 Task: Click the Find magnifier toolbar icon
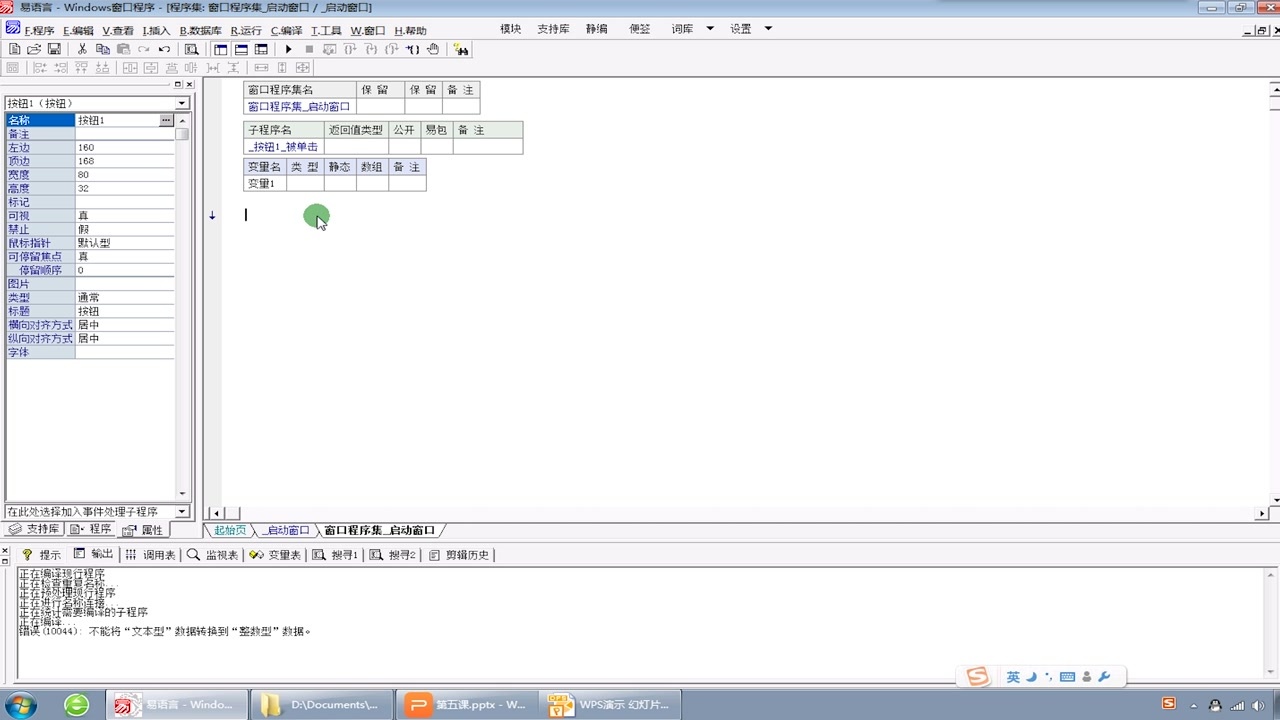[x=191, y=49]
